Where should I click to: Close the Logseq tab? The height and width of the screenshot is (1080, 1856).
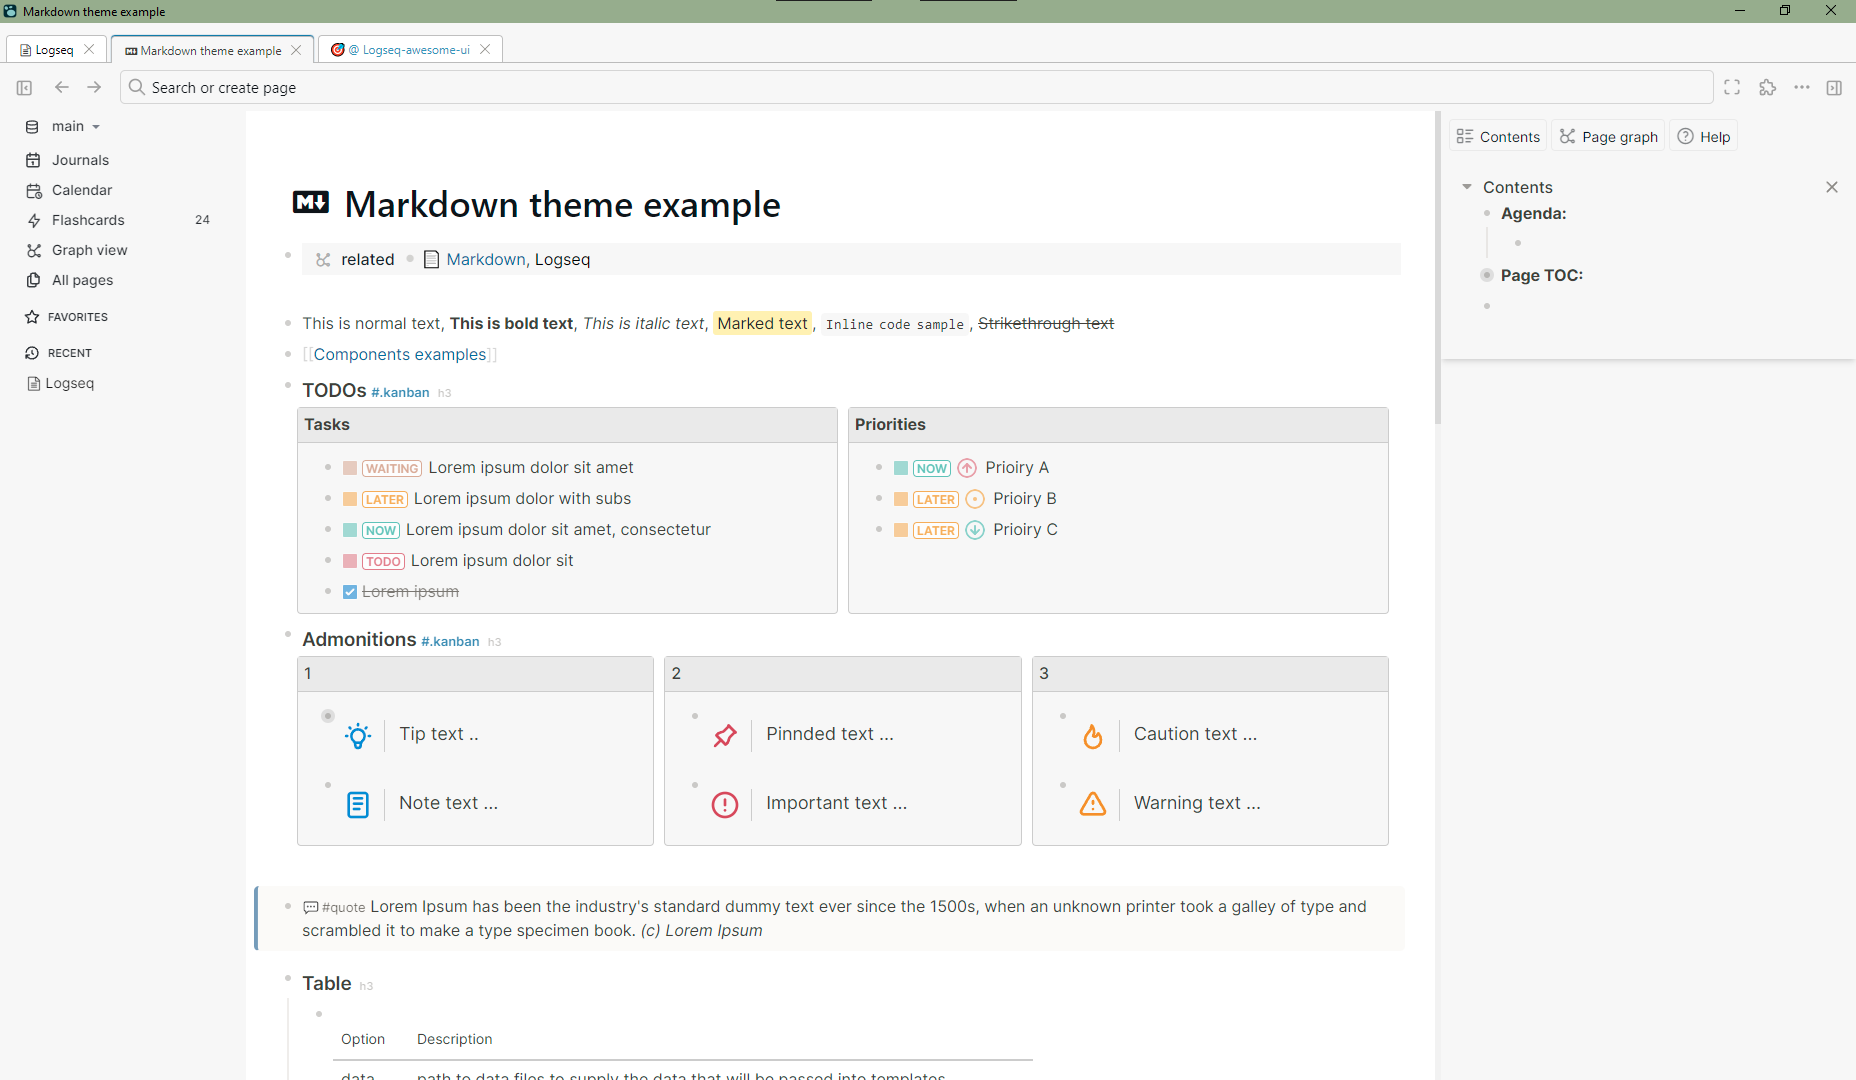pos(89,49)
